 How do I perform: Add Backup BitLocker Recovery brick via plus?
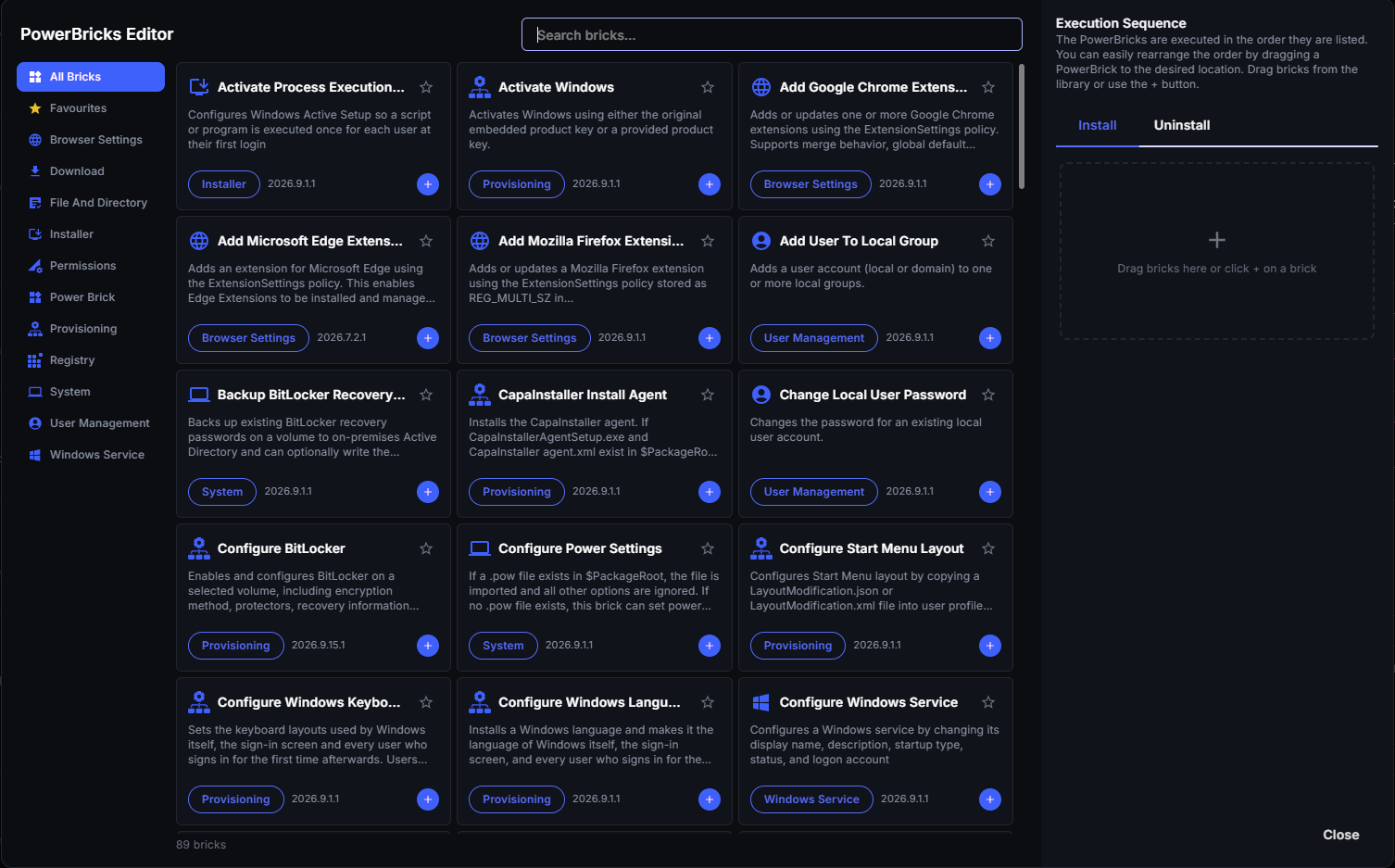pyautogui.click(x=428, y=492)
